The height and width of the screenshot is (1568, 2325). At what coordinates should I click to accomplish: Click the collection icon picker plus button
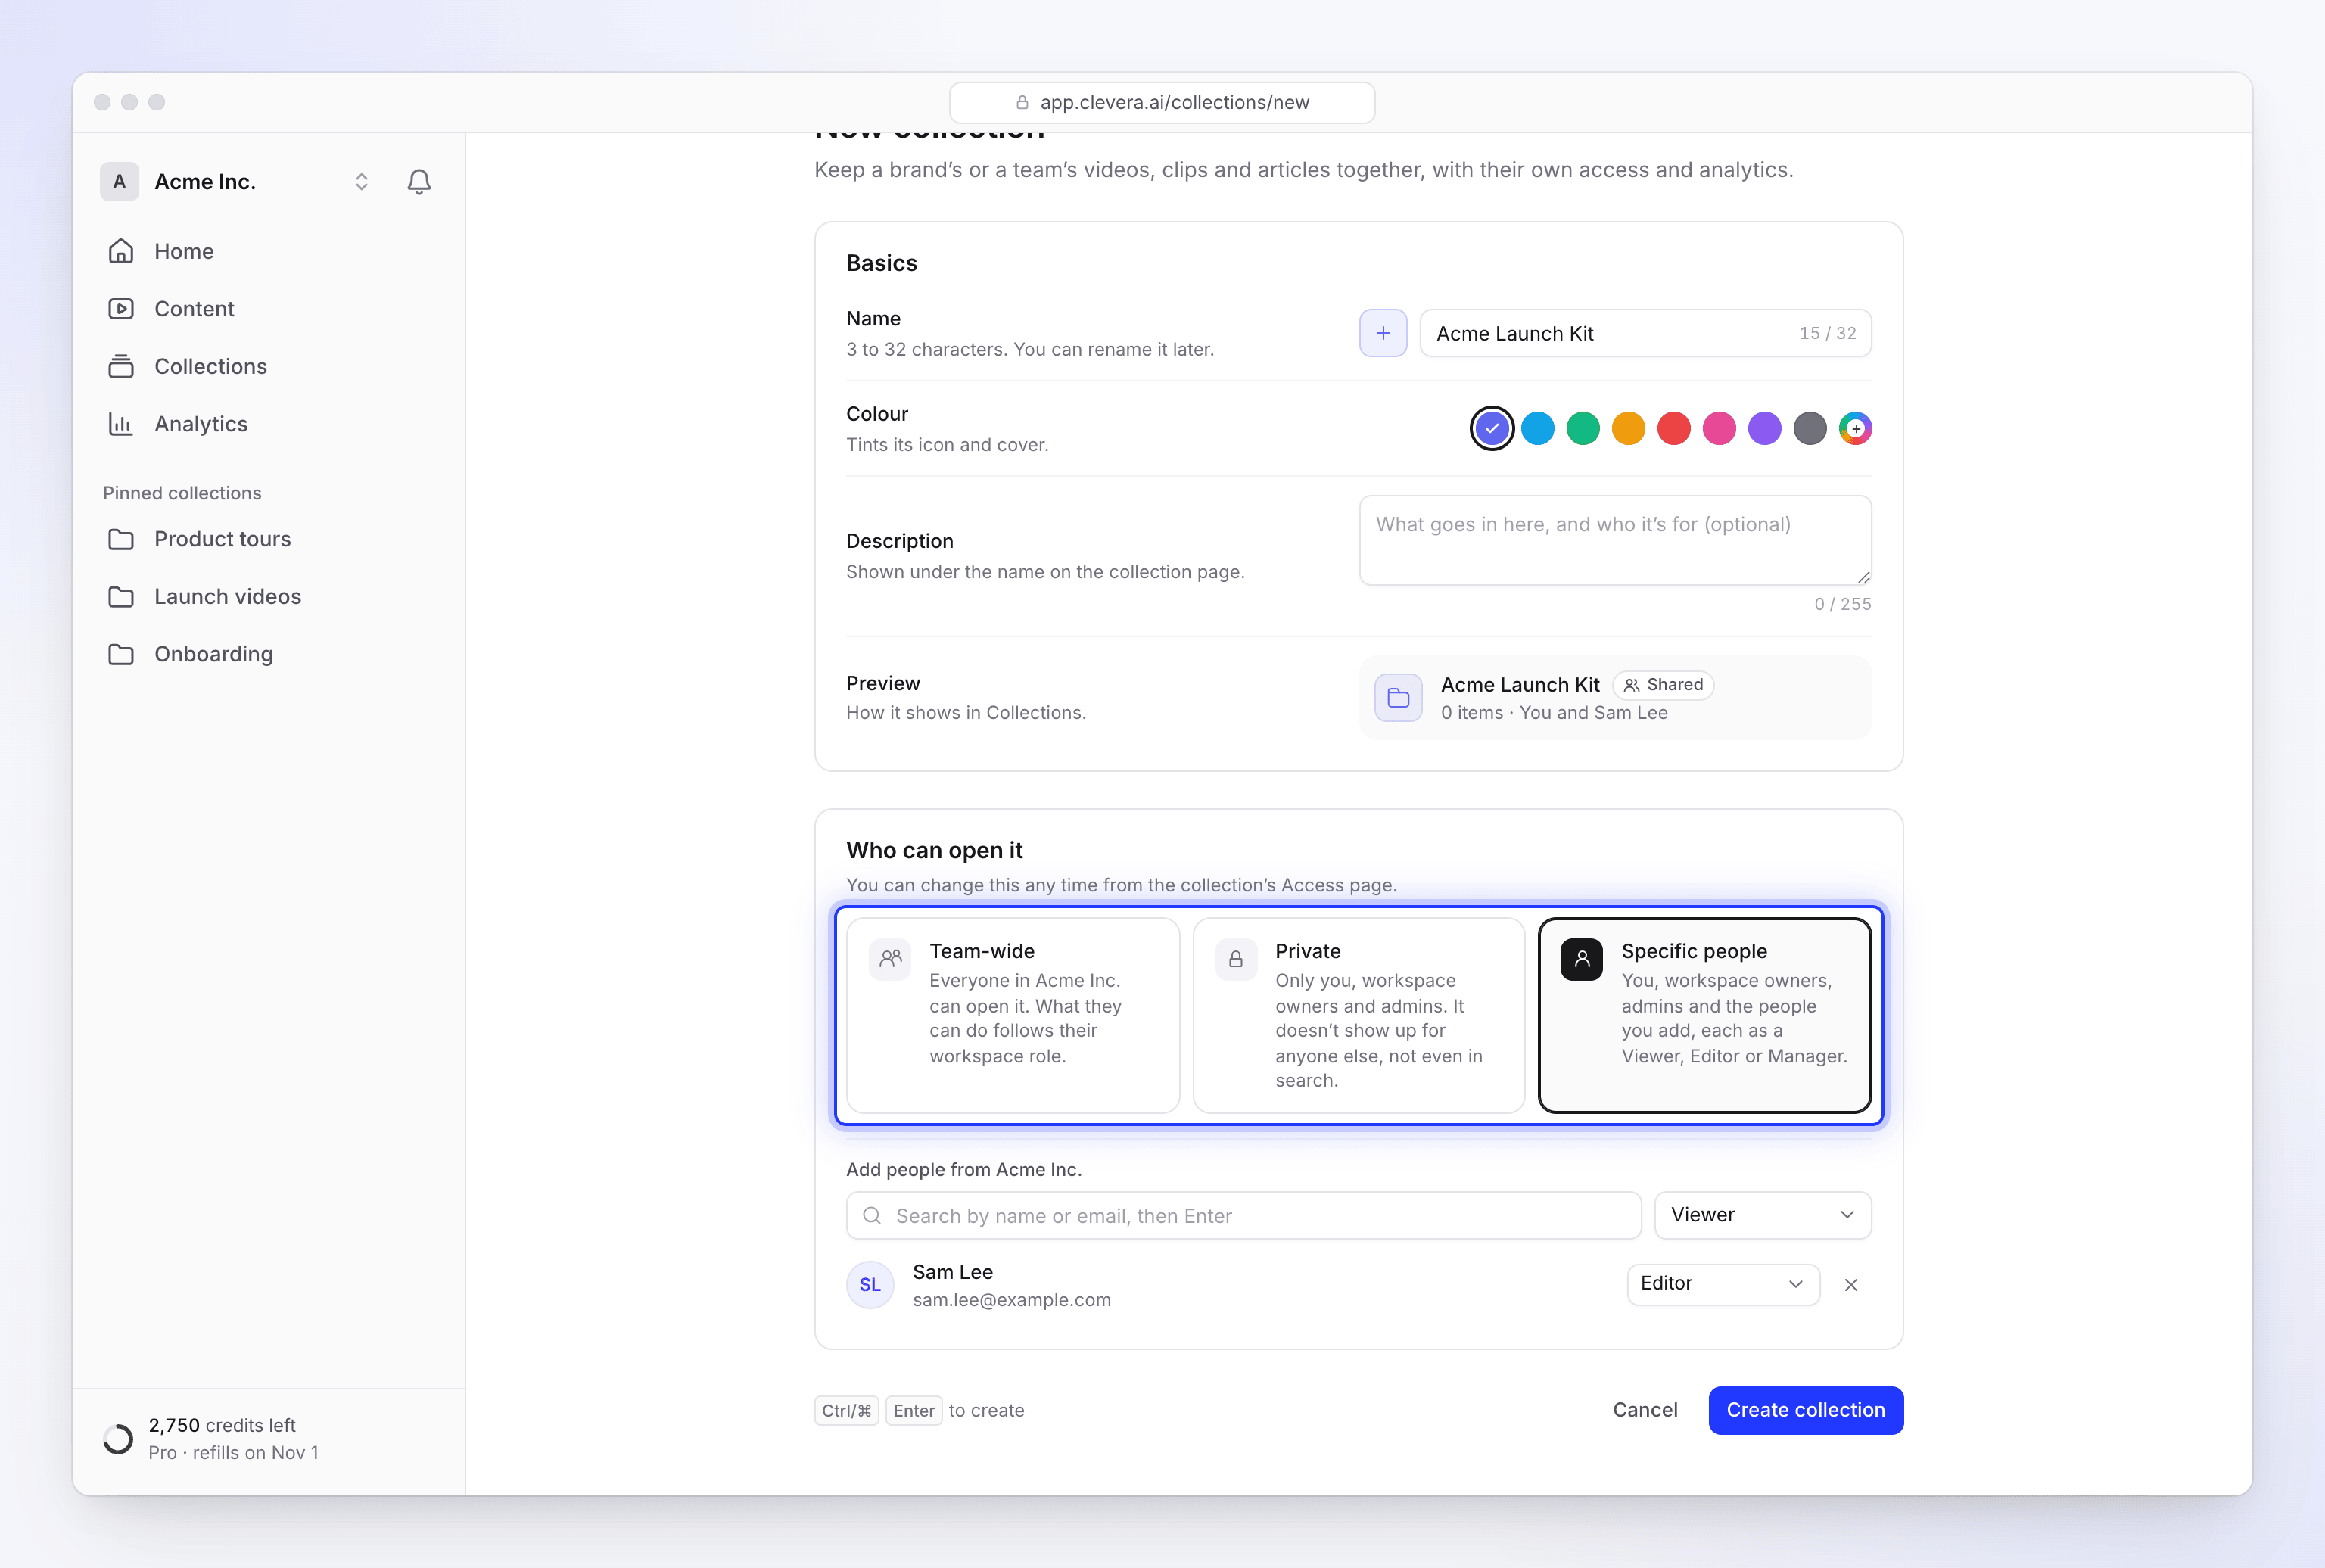[x=1383, y=333]
